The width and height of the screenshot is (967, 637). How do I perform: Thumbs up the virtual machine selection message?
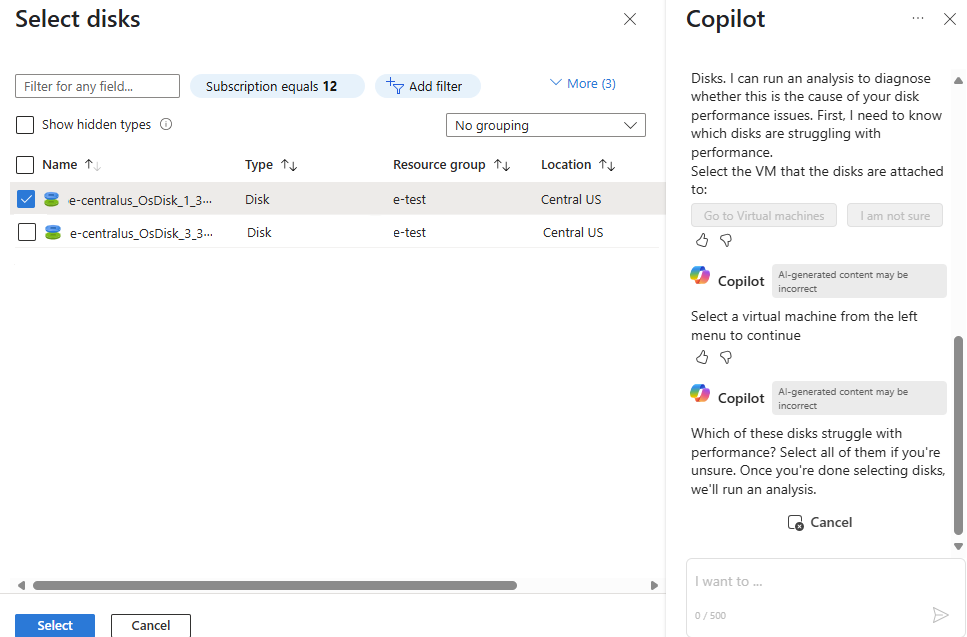(x=702, y=357)
